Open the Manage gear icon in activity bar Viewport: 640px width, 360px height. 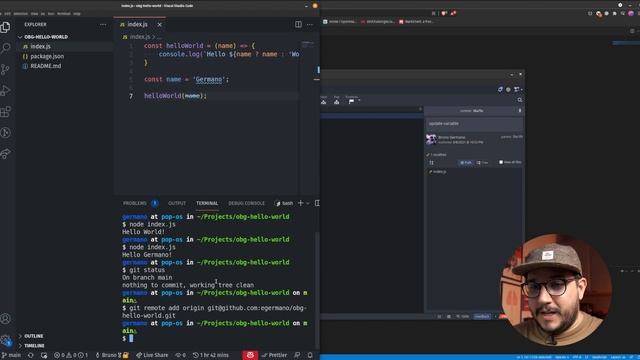point(6,340)
